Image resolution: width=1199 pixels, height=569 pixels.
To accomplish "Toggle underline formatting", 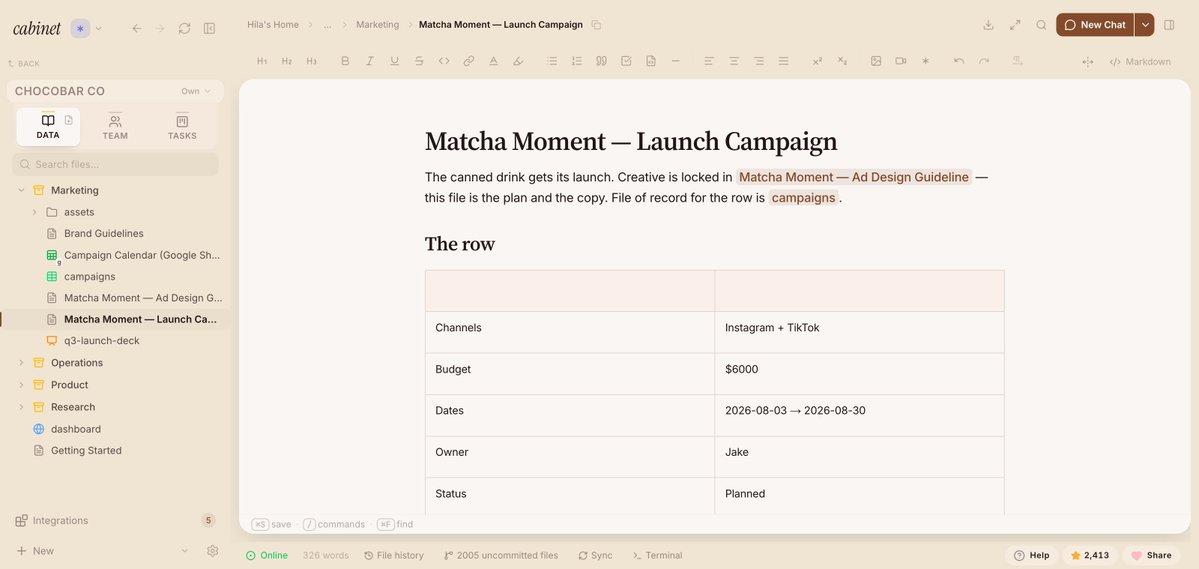I will pyautogui.click(x=395, y=61).
